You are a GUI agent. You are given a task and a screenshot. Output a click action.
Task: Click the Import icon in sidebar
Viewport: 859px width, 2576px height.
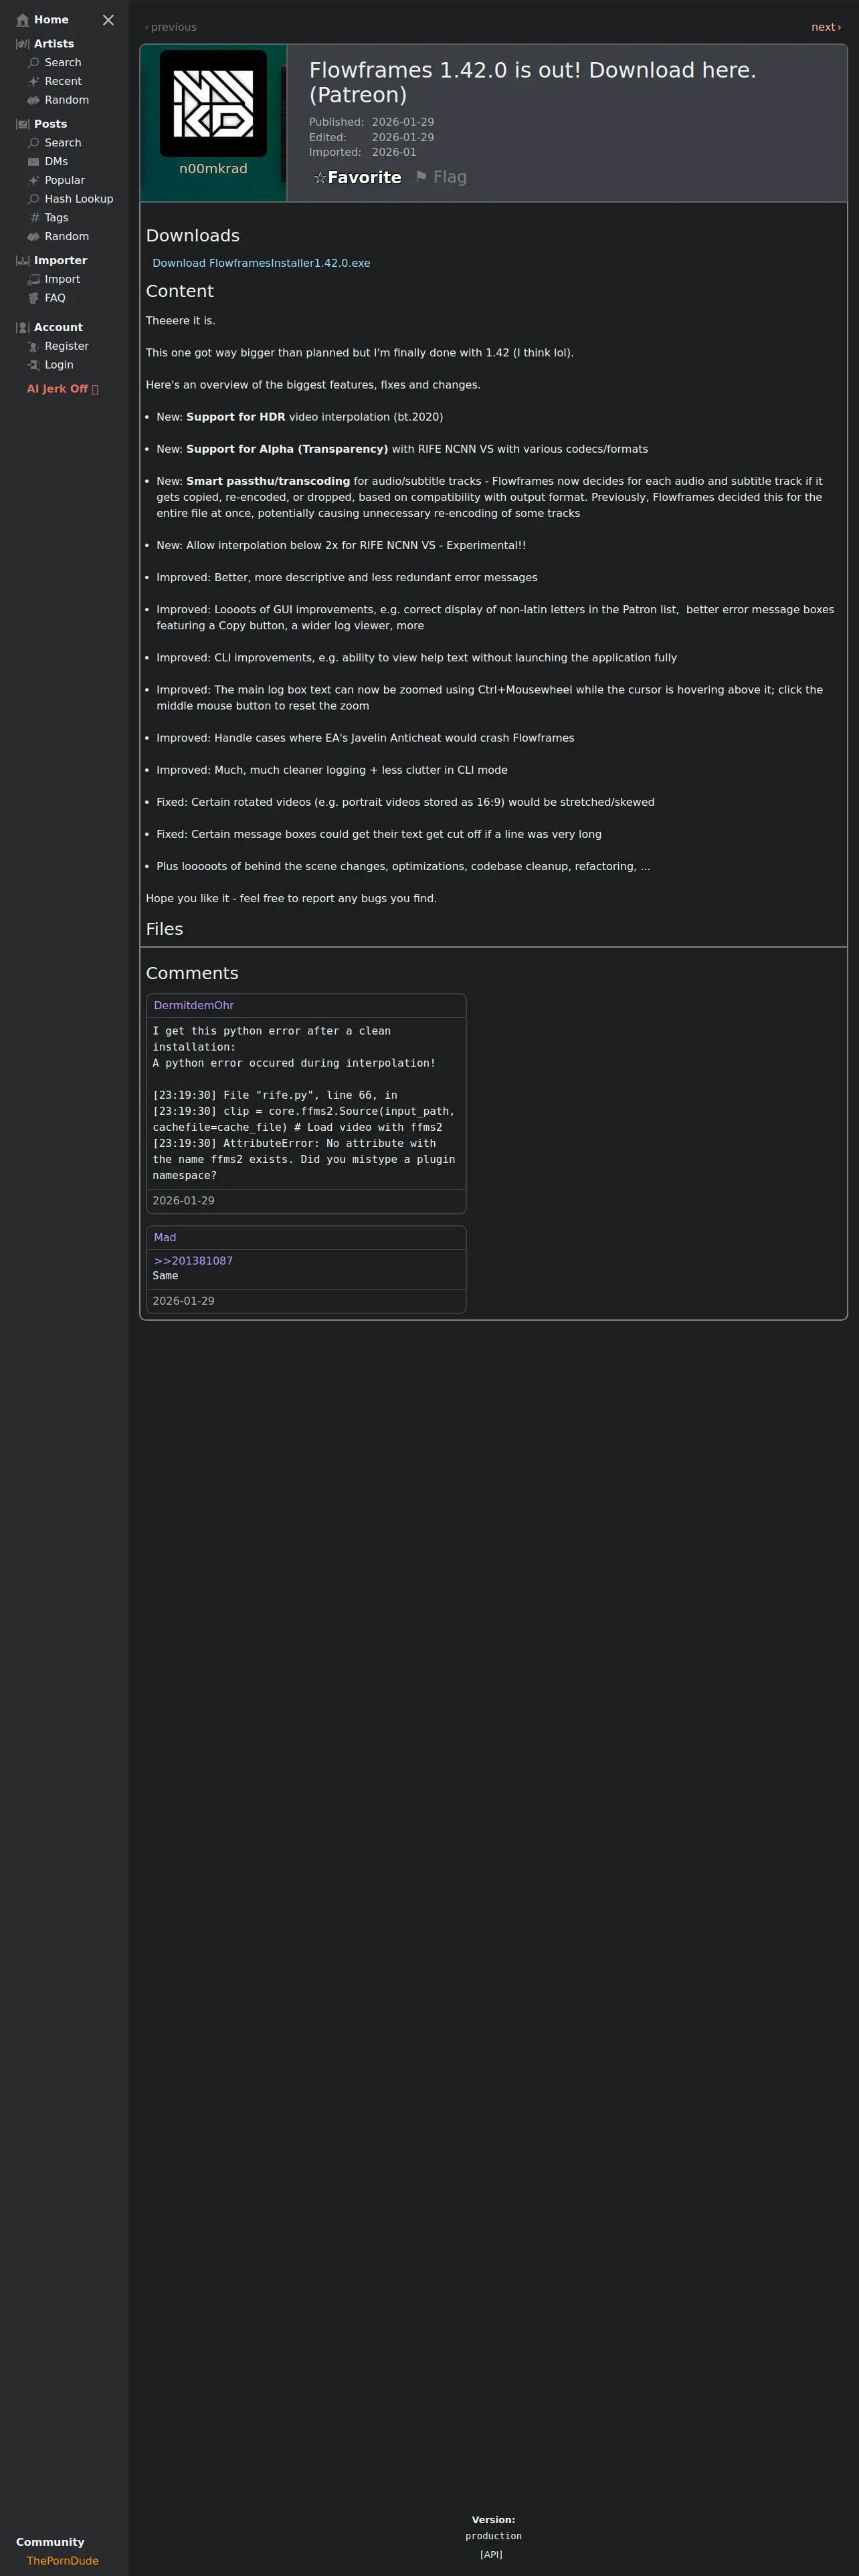(34, 280)
